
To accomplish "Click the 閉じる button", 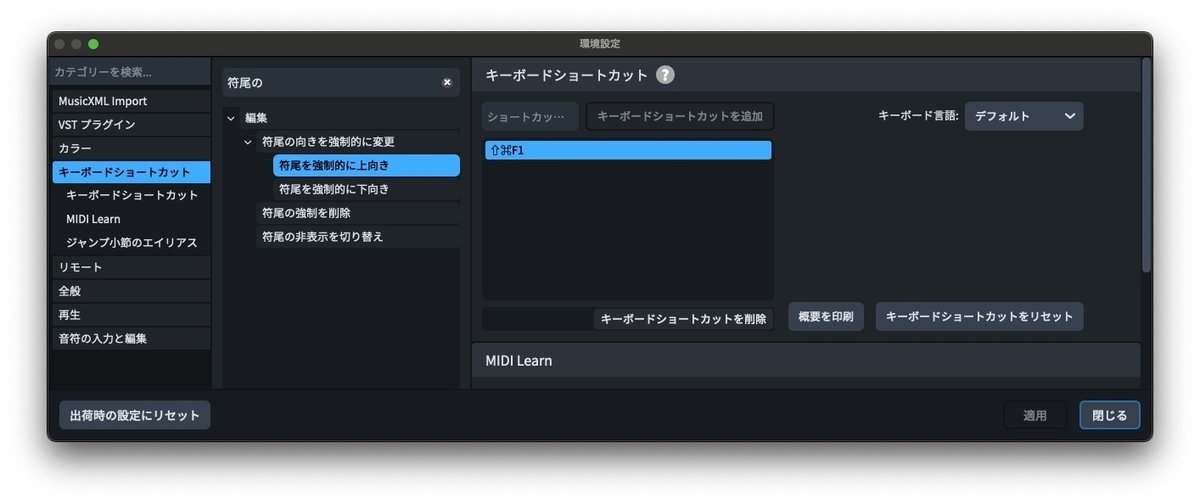I will click(x=1110, y=415).
